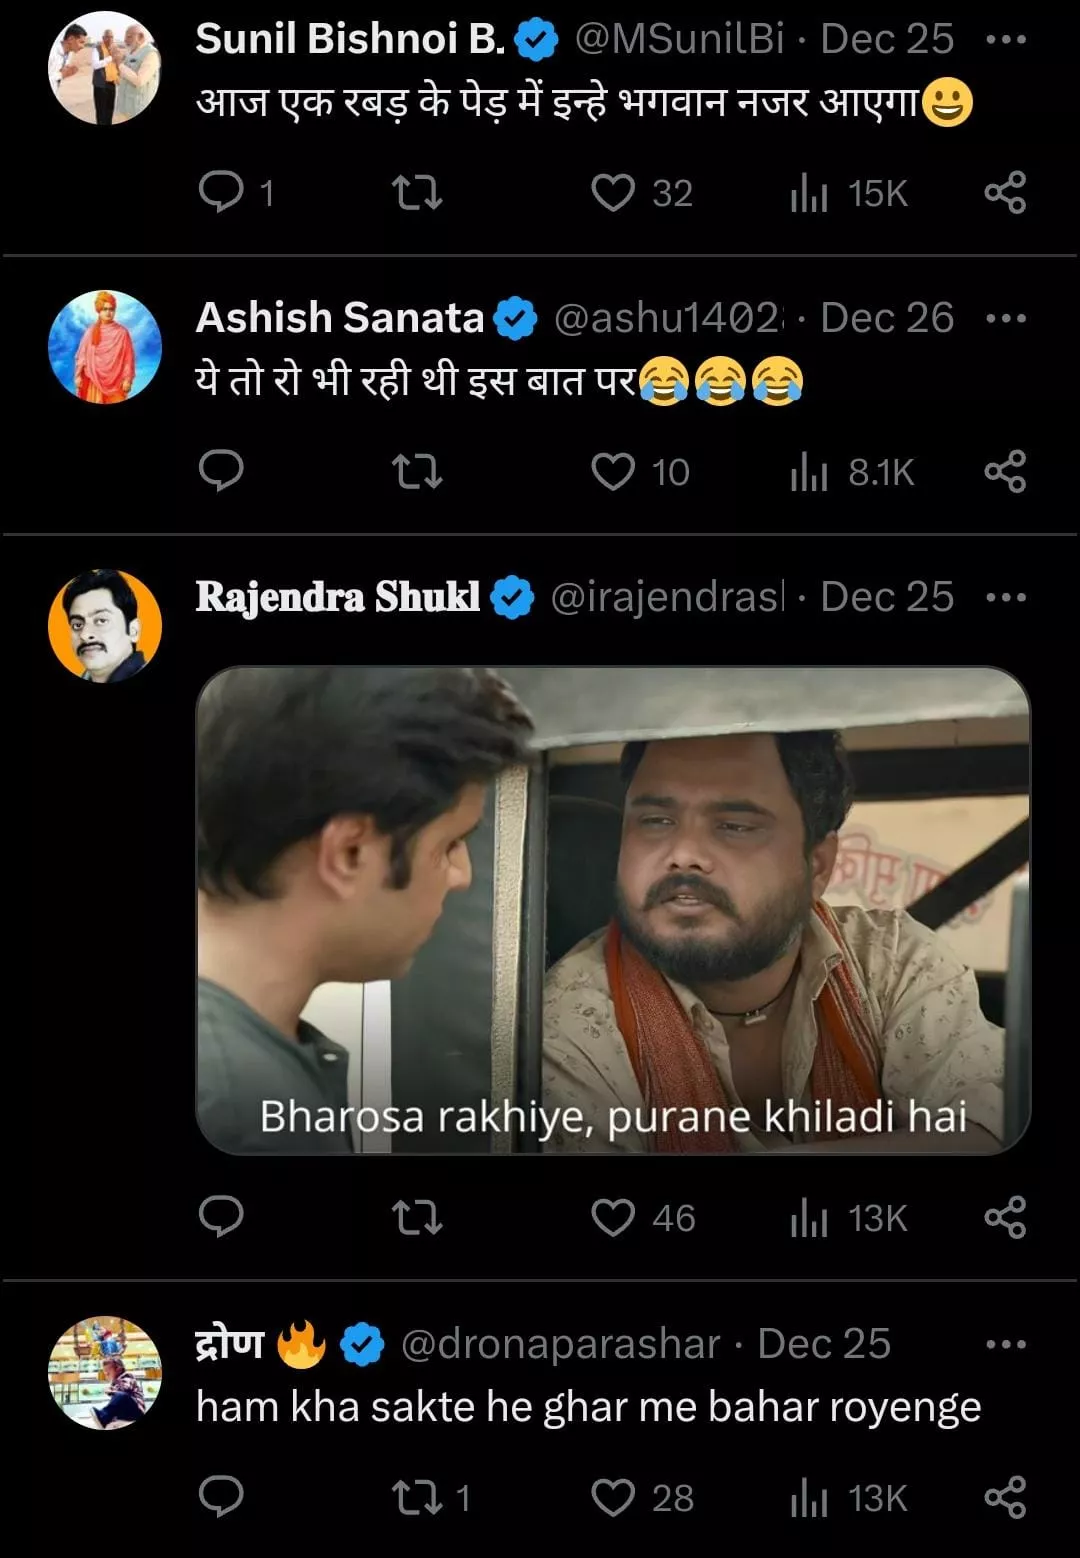Open more options on Ashish Sanata's tweet
This screenshot has height=1558, width=1080.
(x=1005, y=319)
